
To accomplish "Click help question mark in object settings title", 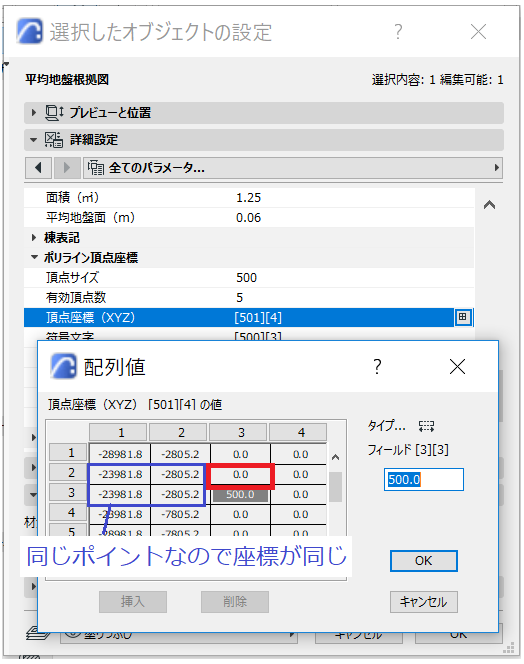I will pos(398,32).
